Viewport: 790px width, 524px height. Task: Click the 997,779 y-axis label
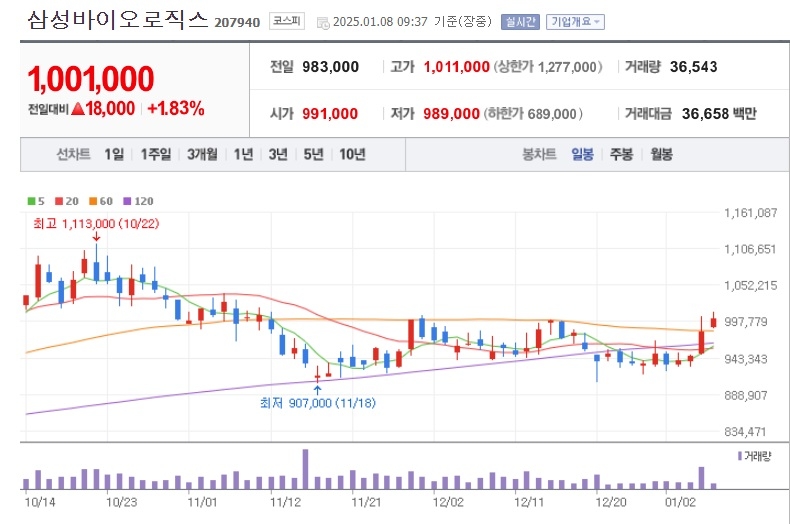click(746, 321)
